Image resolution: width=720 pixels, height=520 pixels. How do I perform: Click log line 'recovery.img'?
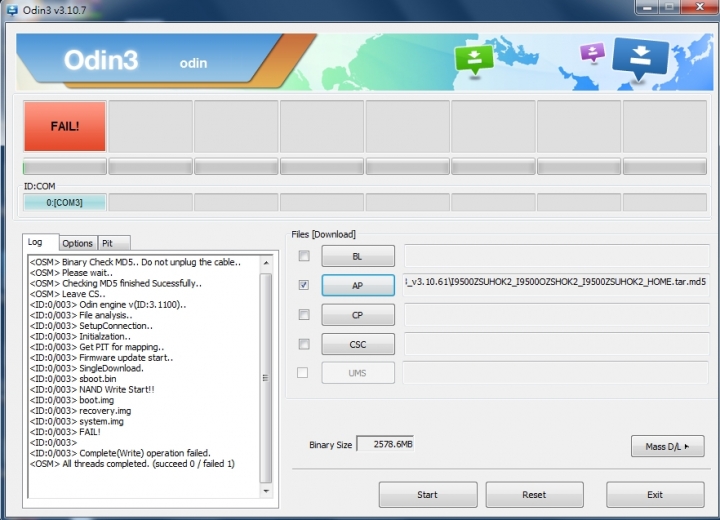coord(80,411)
